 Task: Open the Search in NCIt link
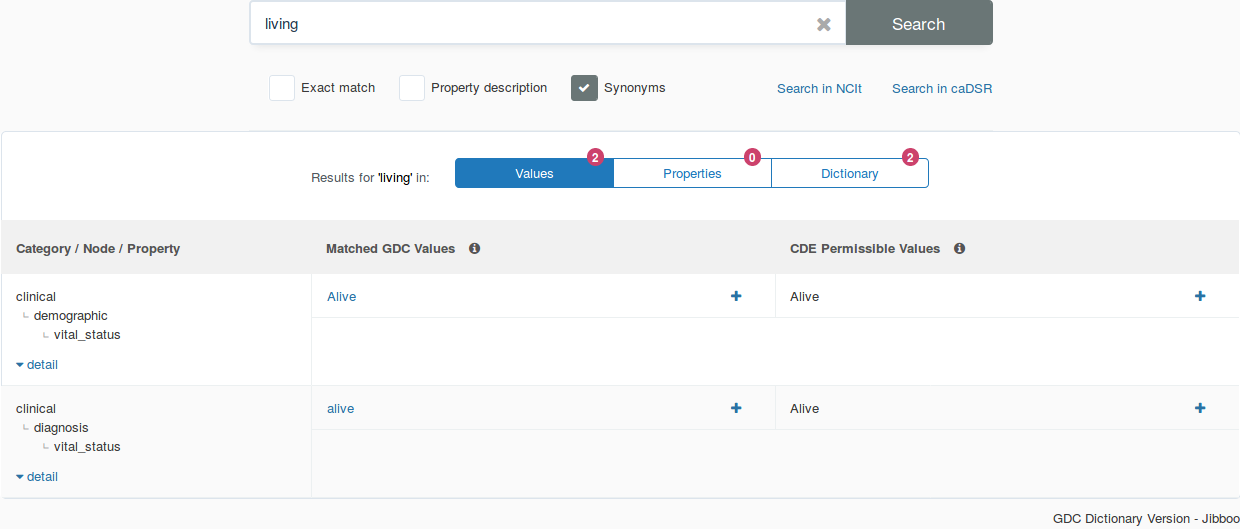[819, 88]
